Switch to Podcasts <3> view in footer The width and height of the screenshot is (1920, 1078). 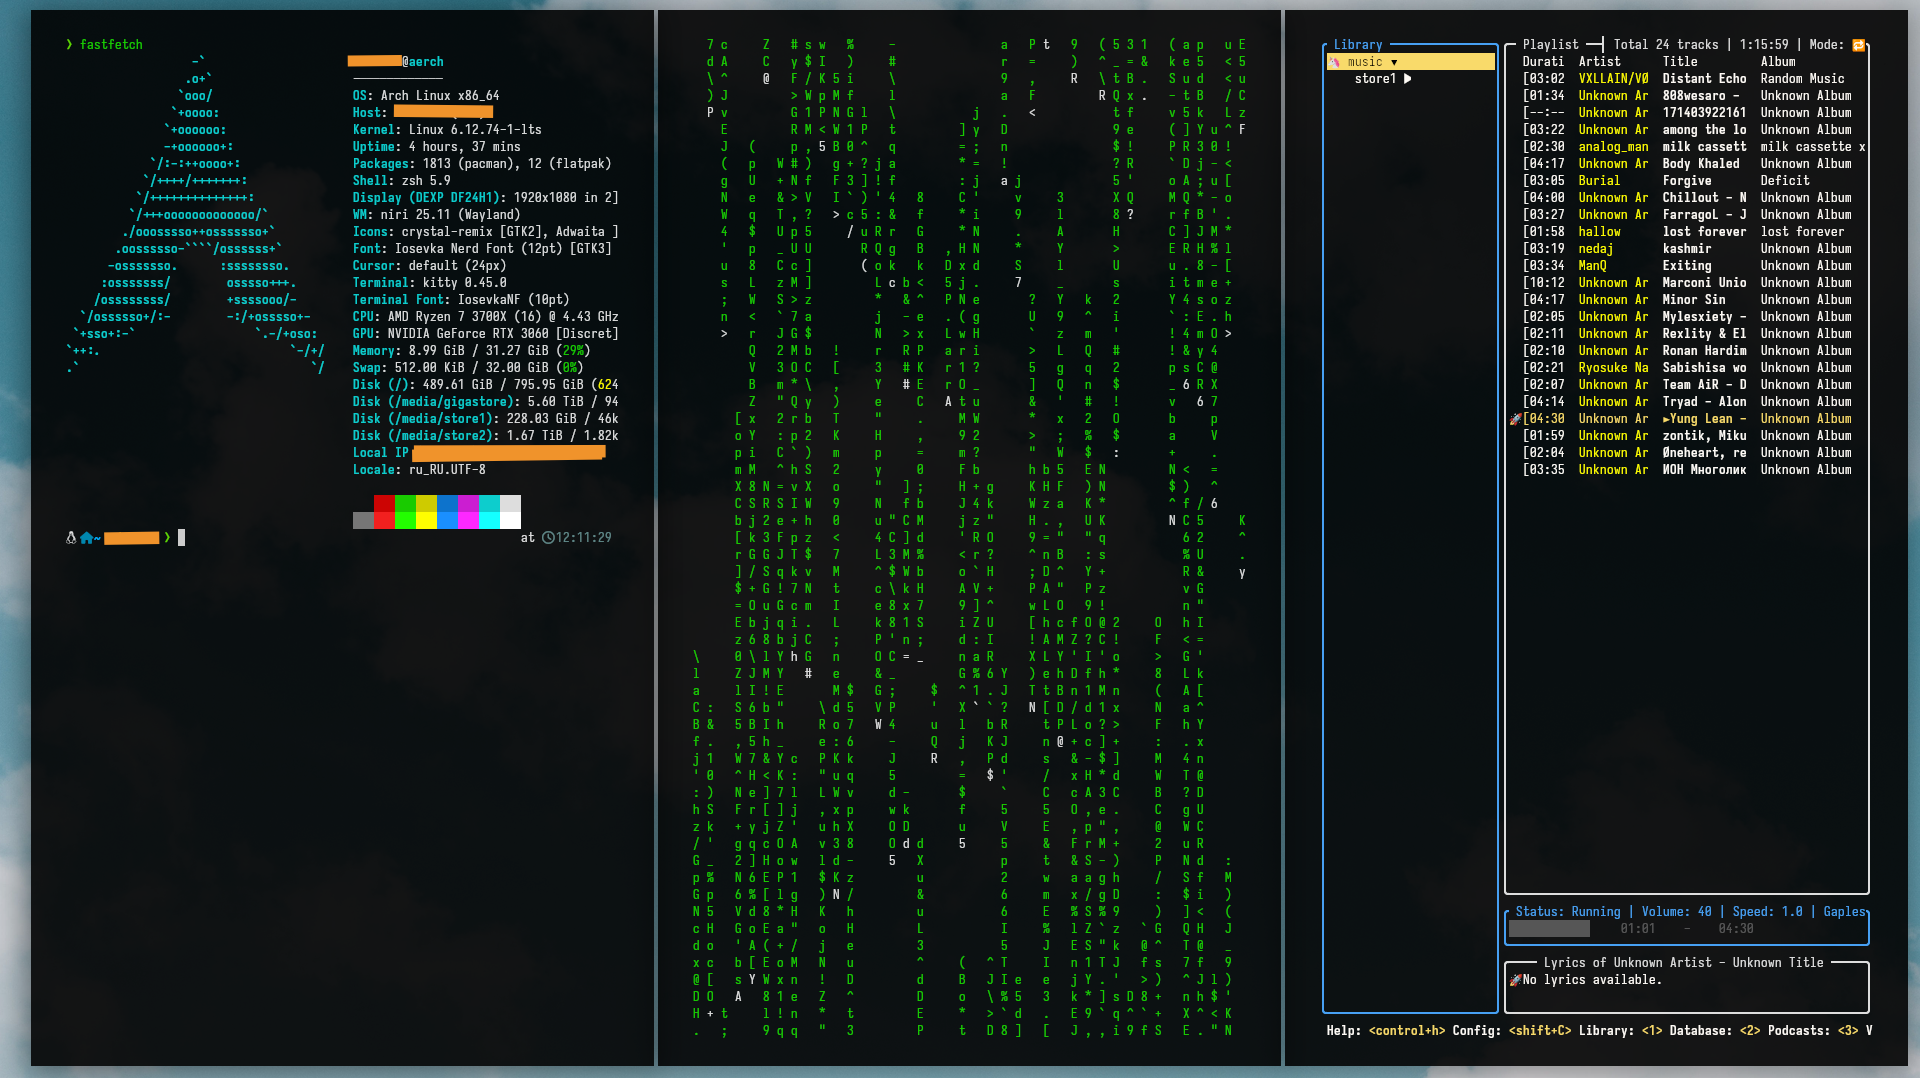pos(1813,1031)
